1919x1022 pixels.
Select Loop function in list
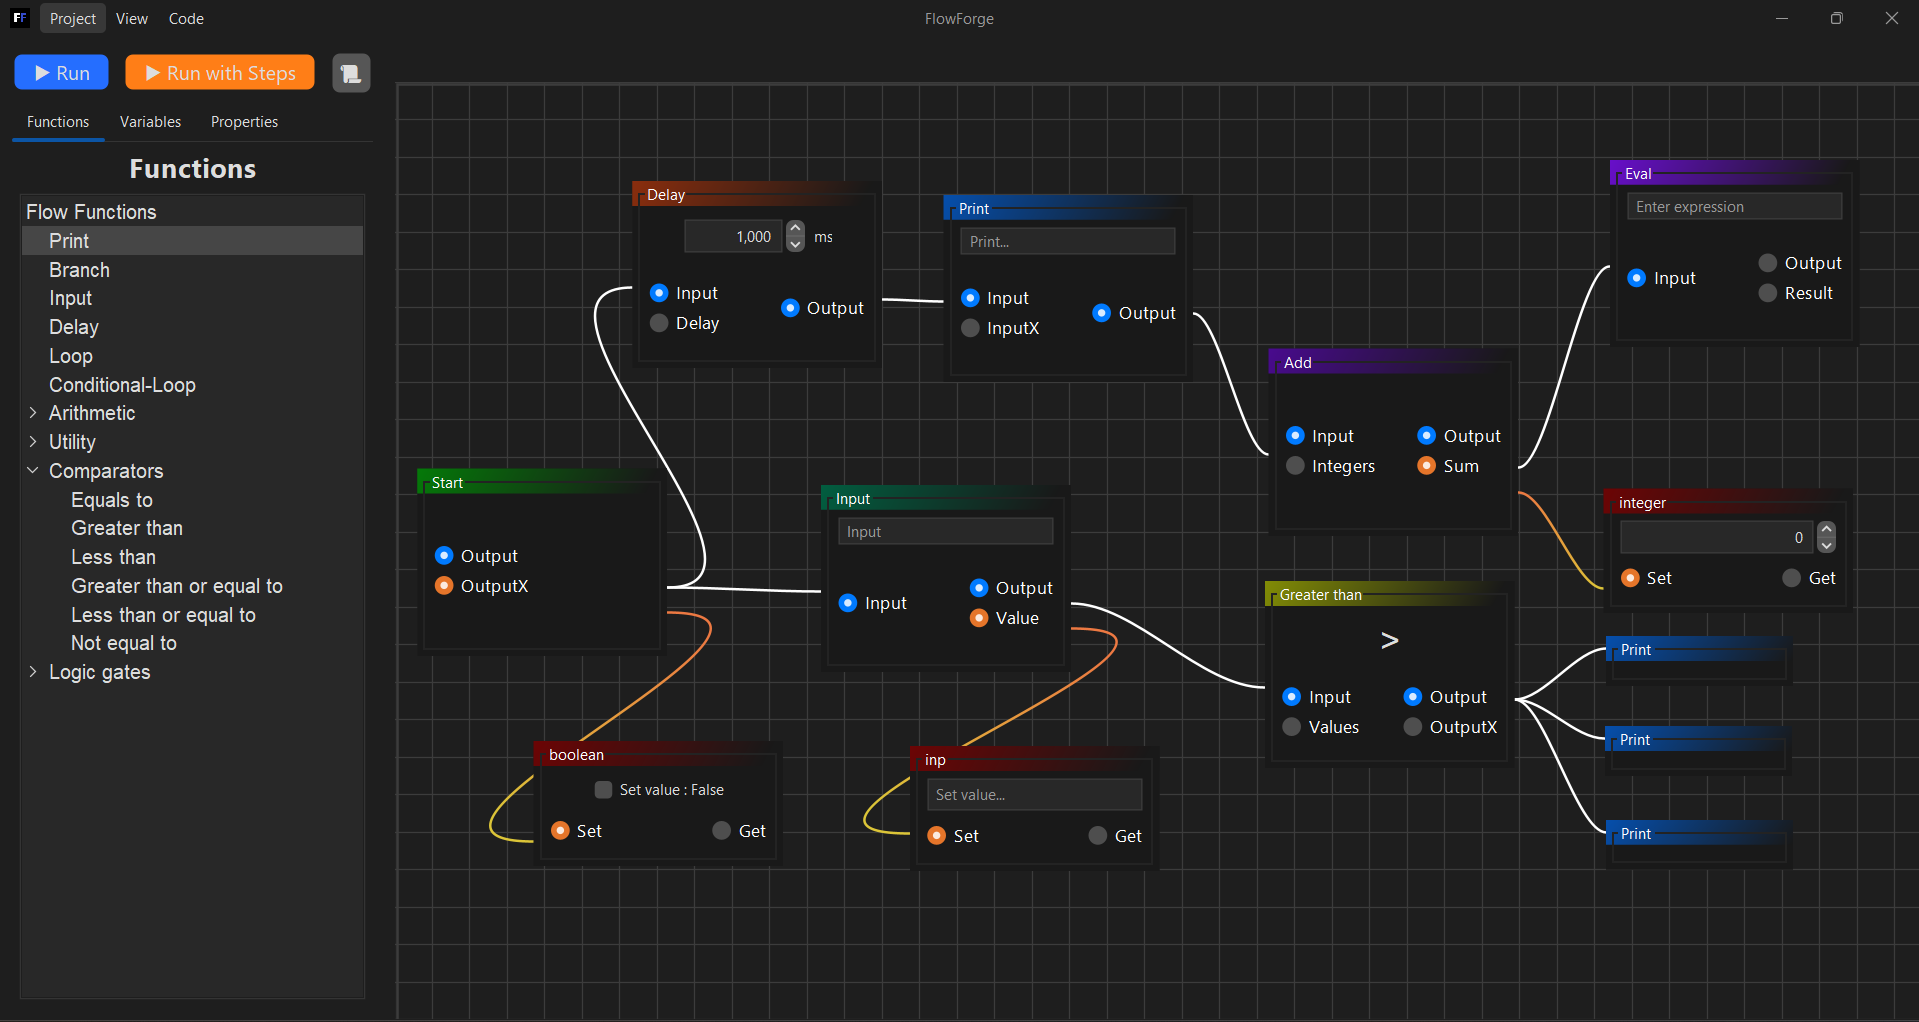pyautogui.click(x=192, y=356)
